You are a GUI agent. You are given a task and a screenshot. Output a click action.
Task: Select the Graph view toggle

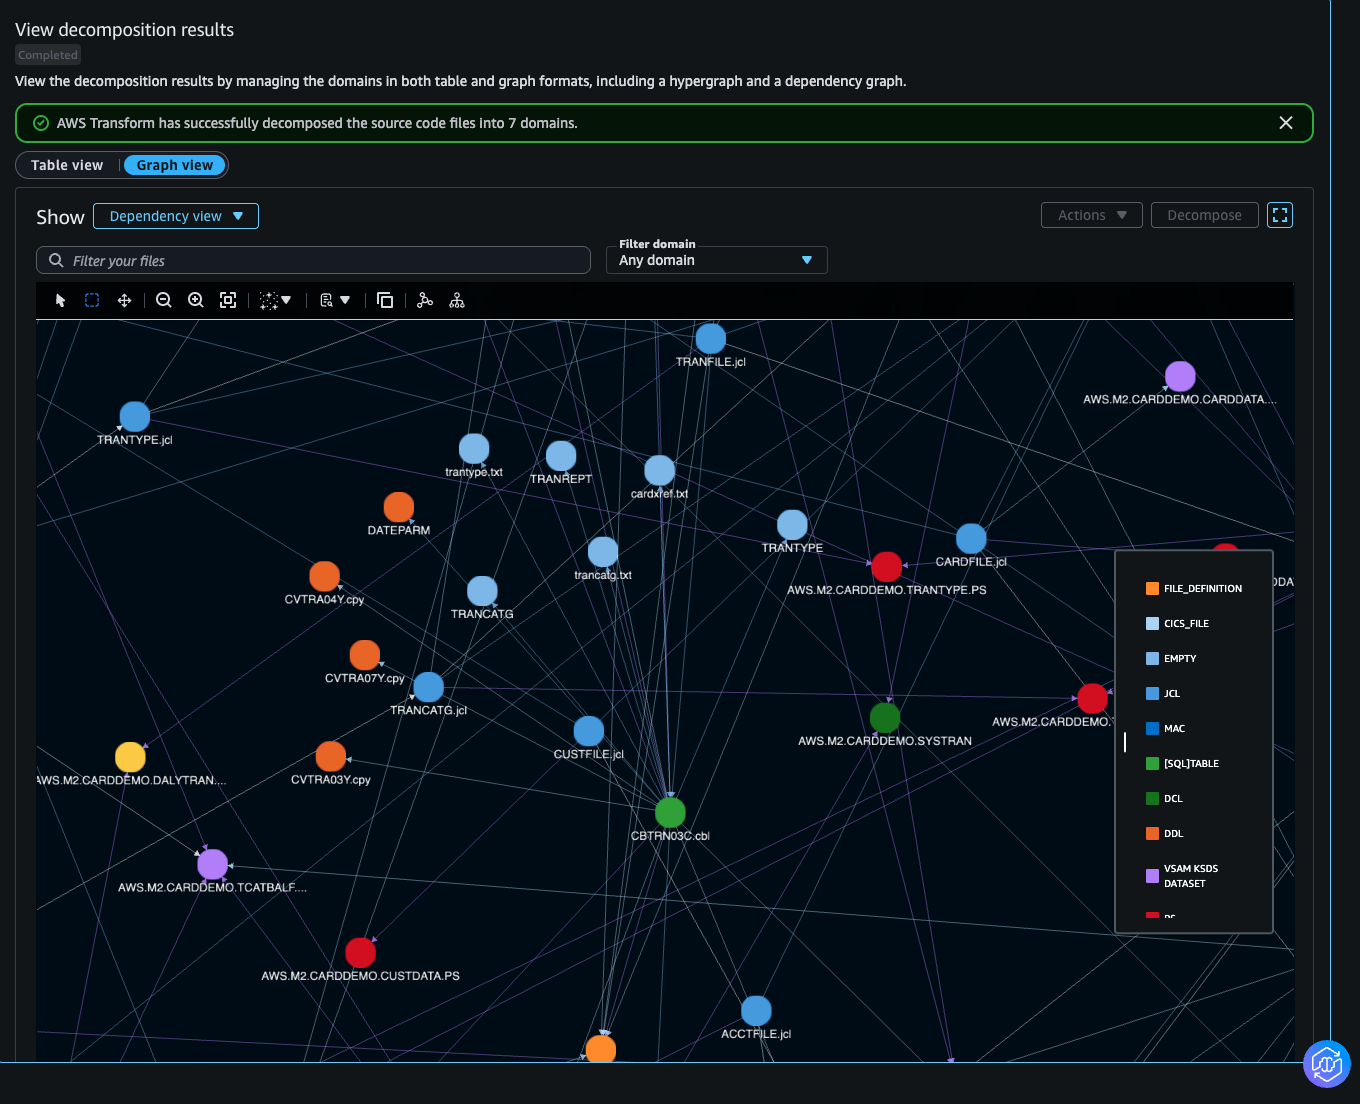click(175, 165)
